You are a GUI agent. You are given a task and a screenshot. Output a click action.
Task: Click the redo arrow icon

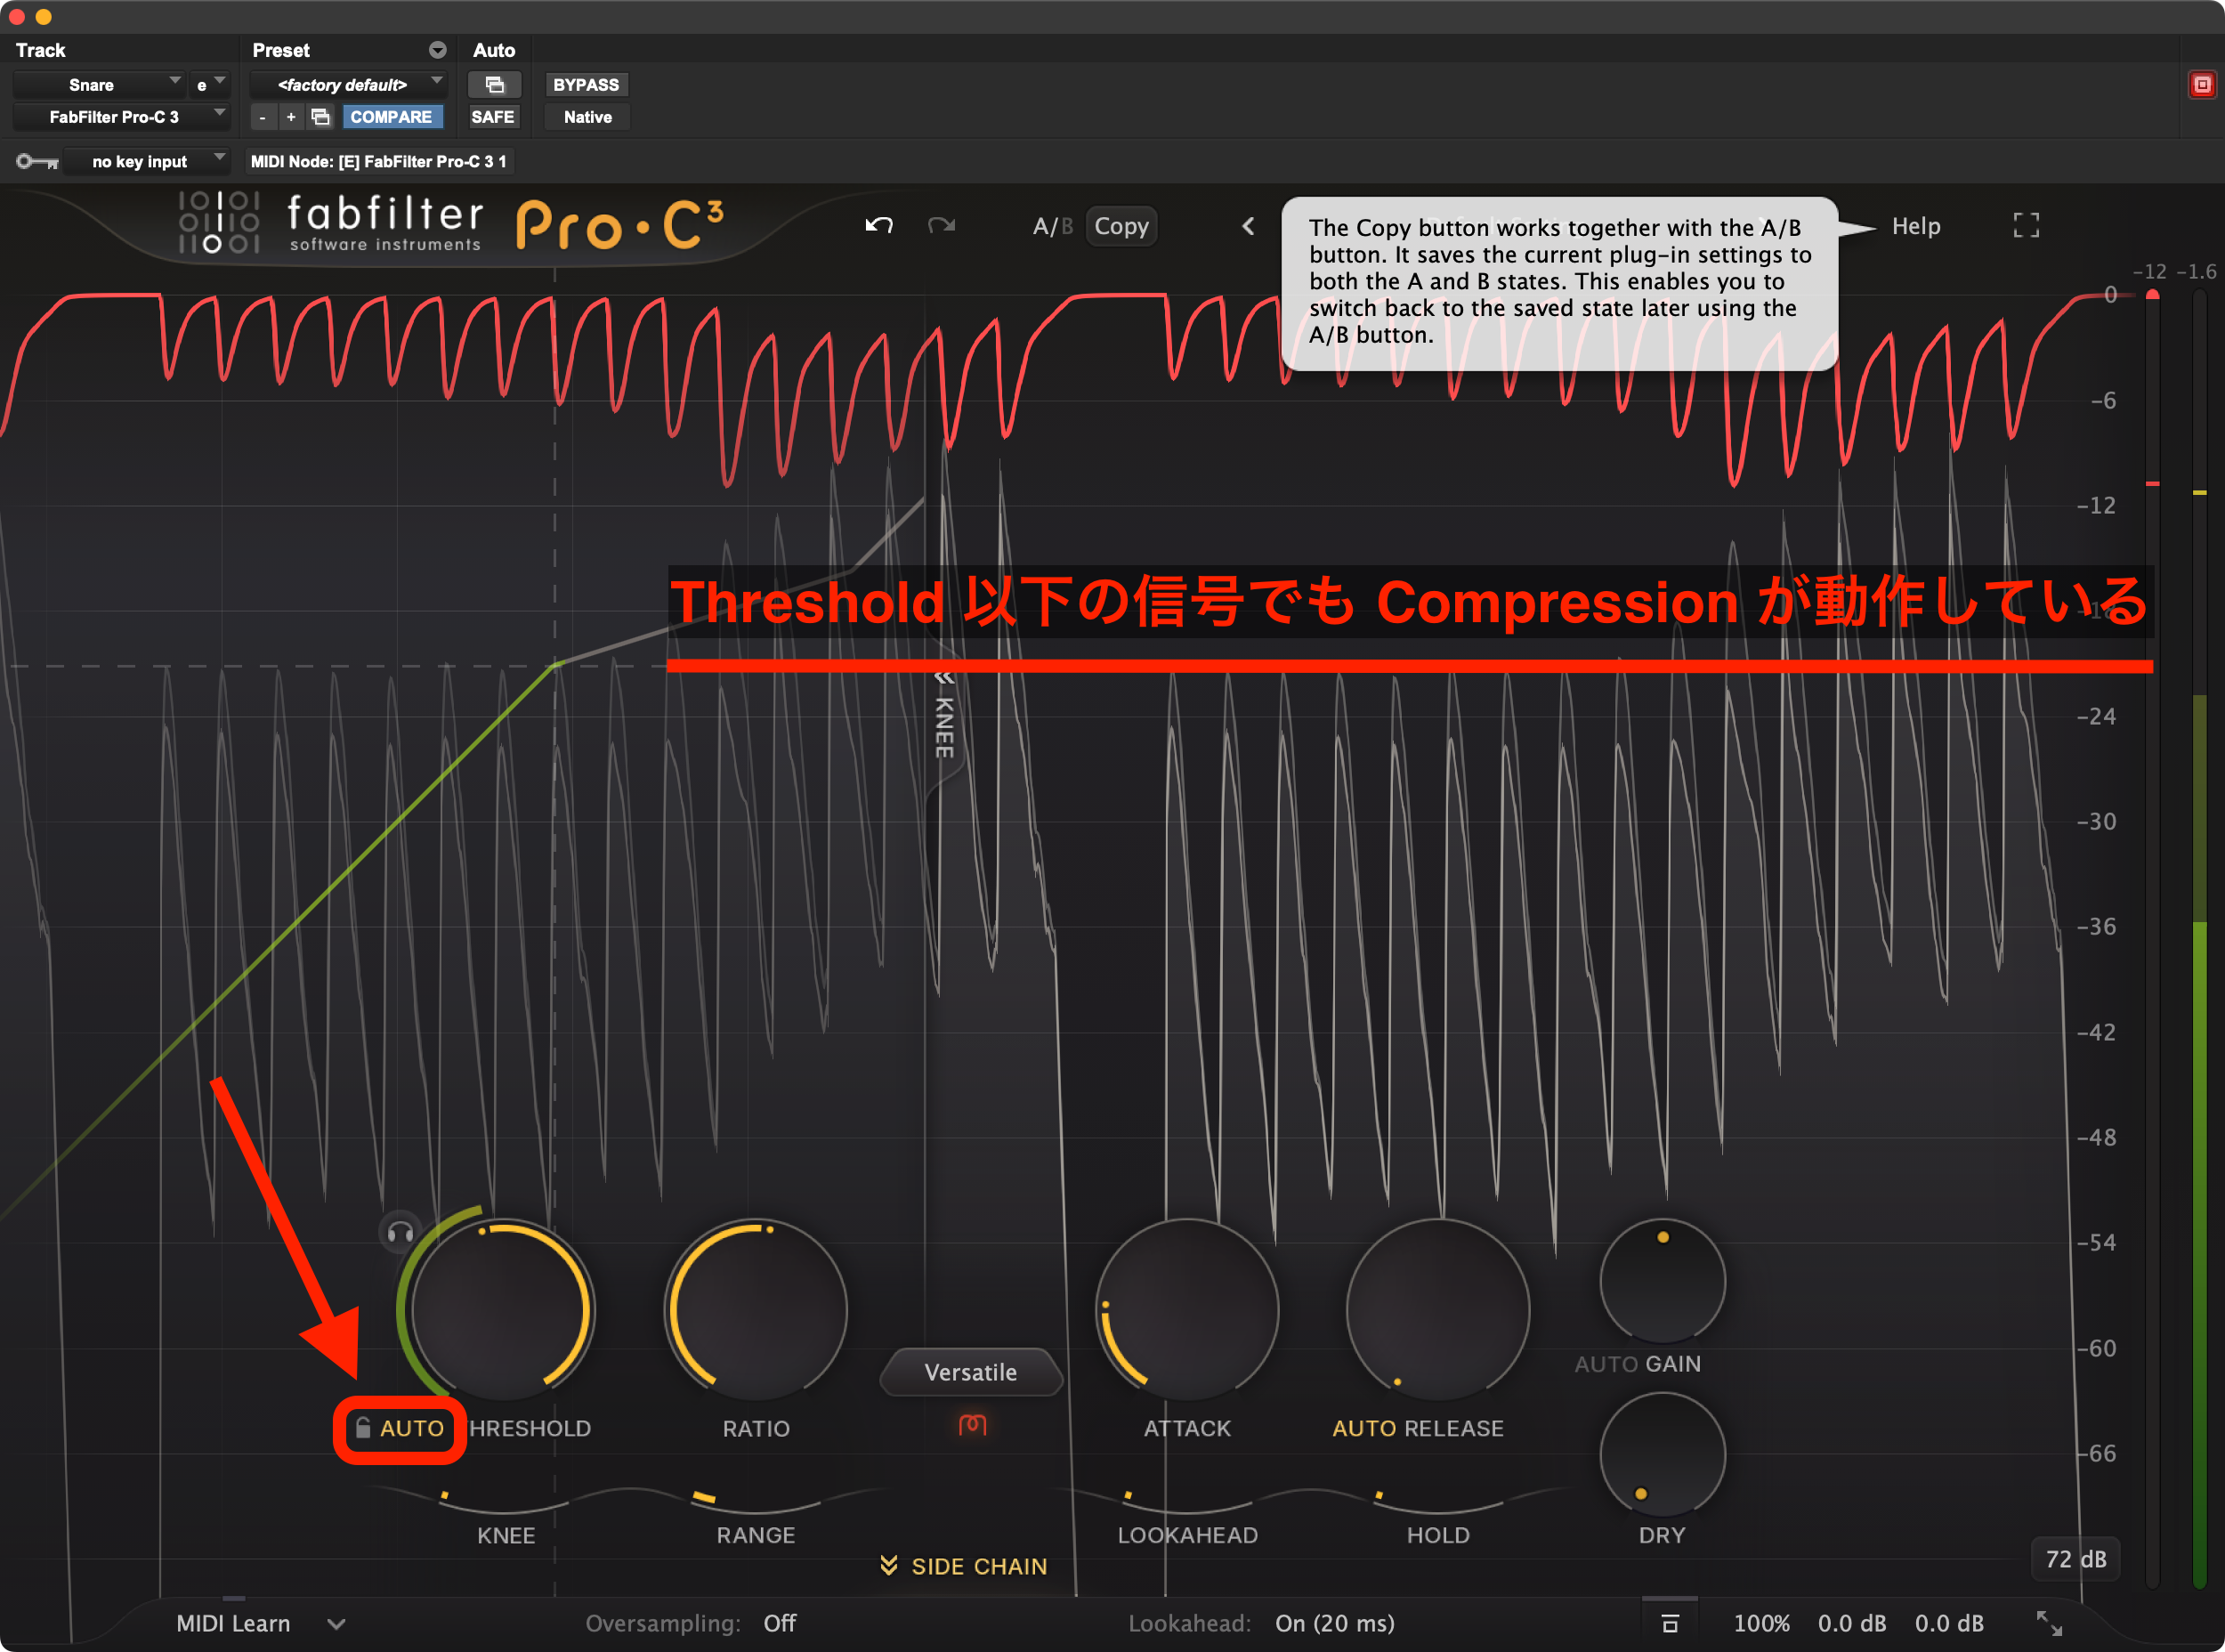coord(941,226)
